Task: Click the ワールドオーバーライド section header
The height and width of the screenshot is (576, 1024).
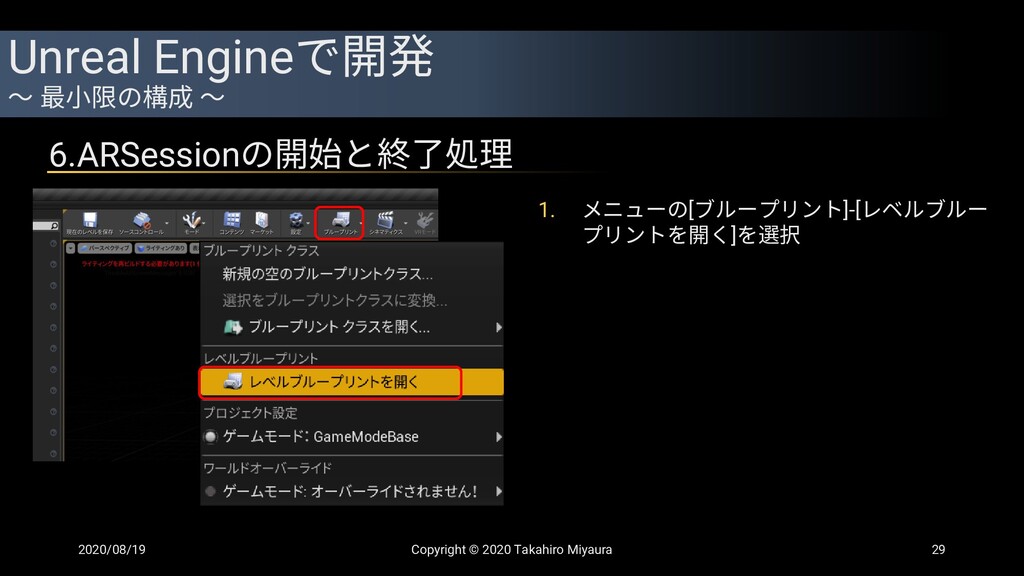Action: tap(268, 468)
